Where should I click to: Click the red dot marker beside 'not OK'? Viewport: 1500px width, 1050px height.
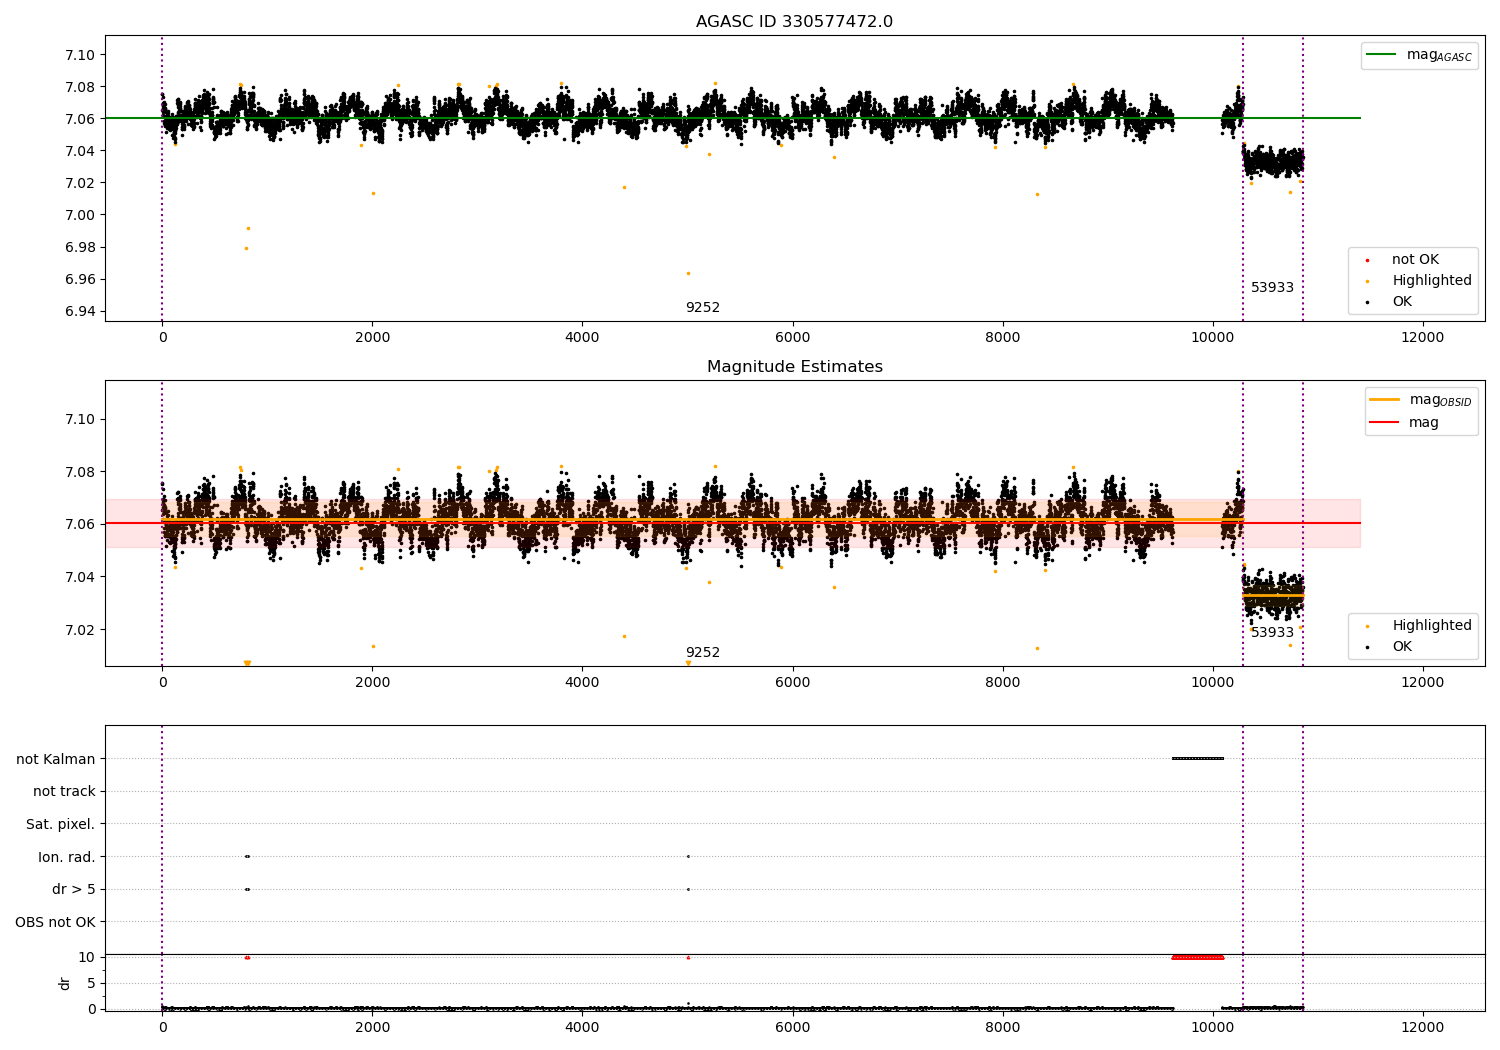(1367, 260)
